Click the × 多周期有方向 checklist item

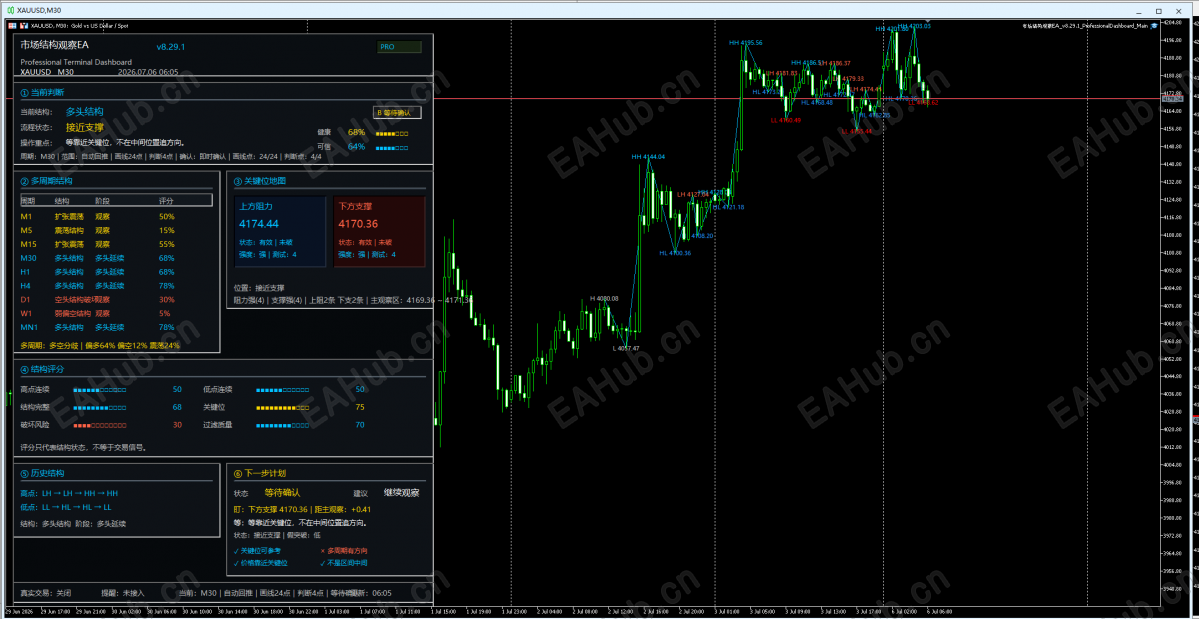(343, 550)
